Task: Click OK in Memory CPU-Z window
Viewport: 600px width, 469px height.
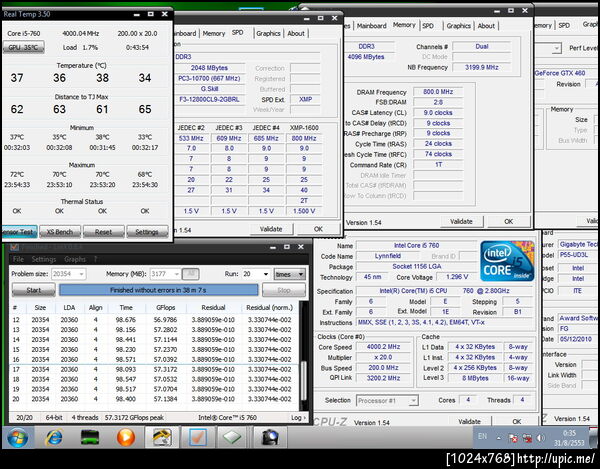Action: click(509, 221)
